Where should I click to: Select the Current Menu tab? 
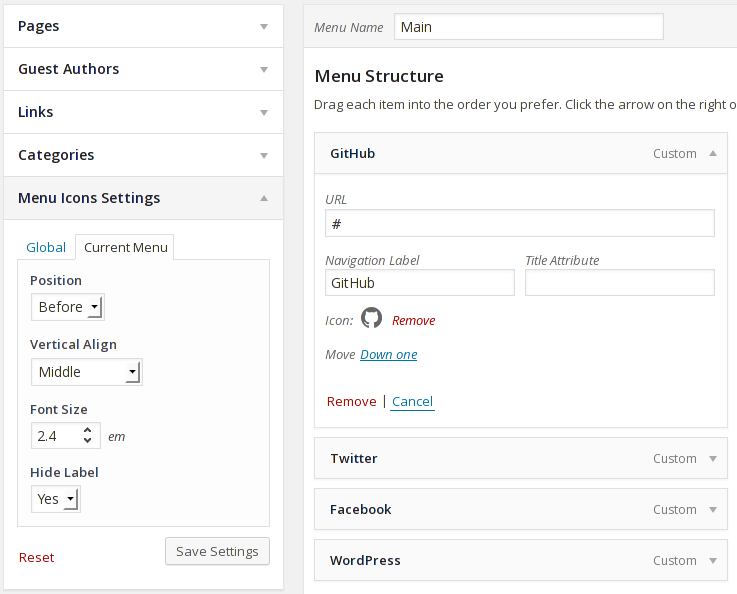tap(126, 247)
